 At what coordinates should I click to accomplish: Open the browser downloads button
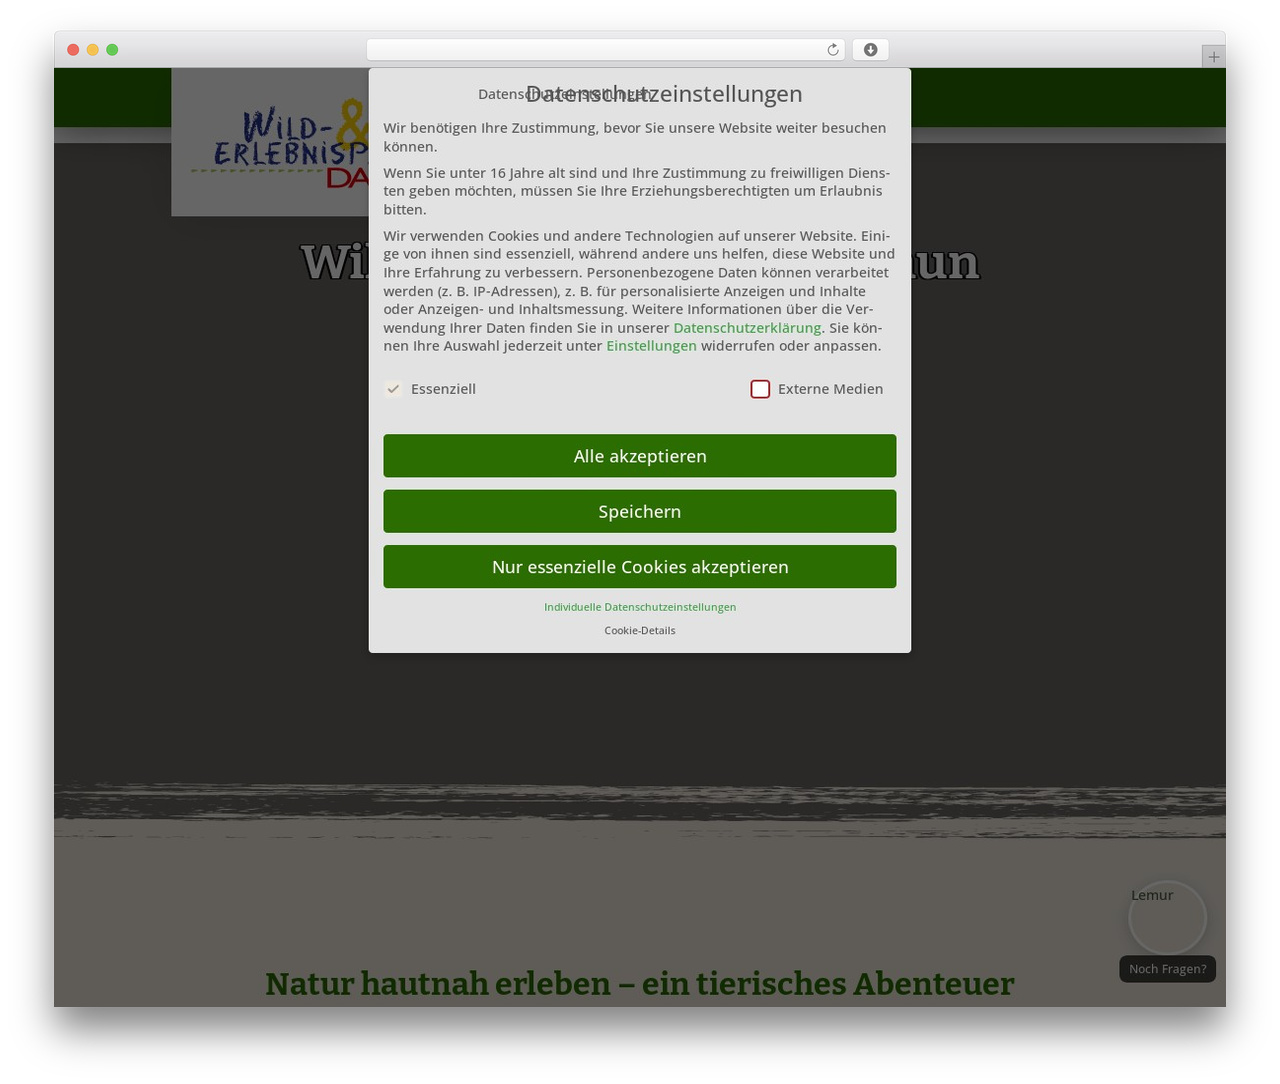pos(870,50)
